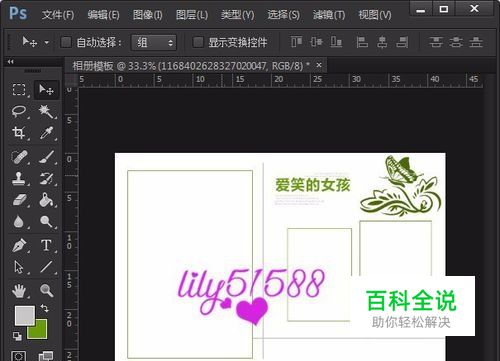Select the Pen tool

19,246
